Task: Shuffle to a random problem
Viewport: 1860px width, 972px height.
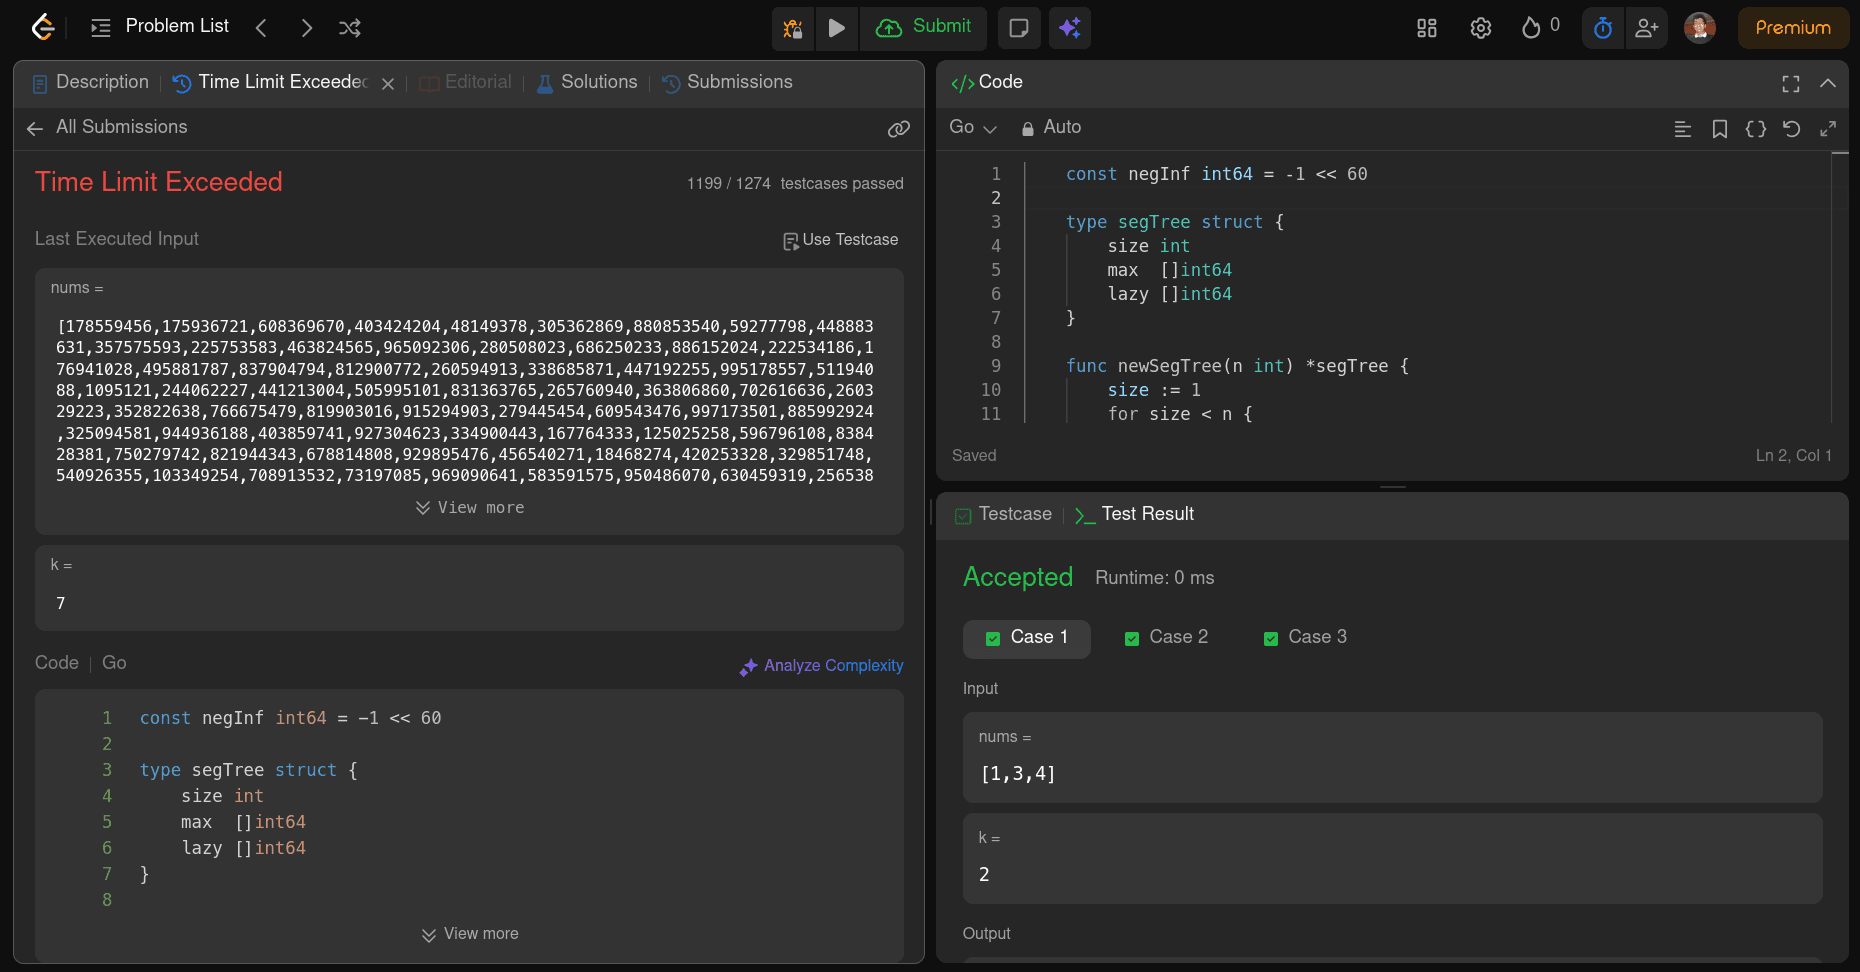Action: point(349,27)
